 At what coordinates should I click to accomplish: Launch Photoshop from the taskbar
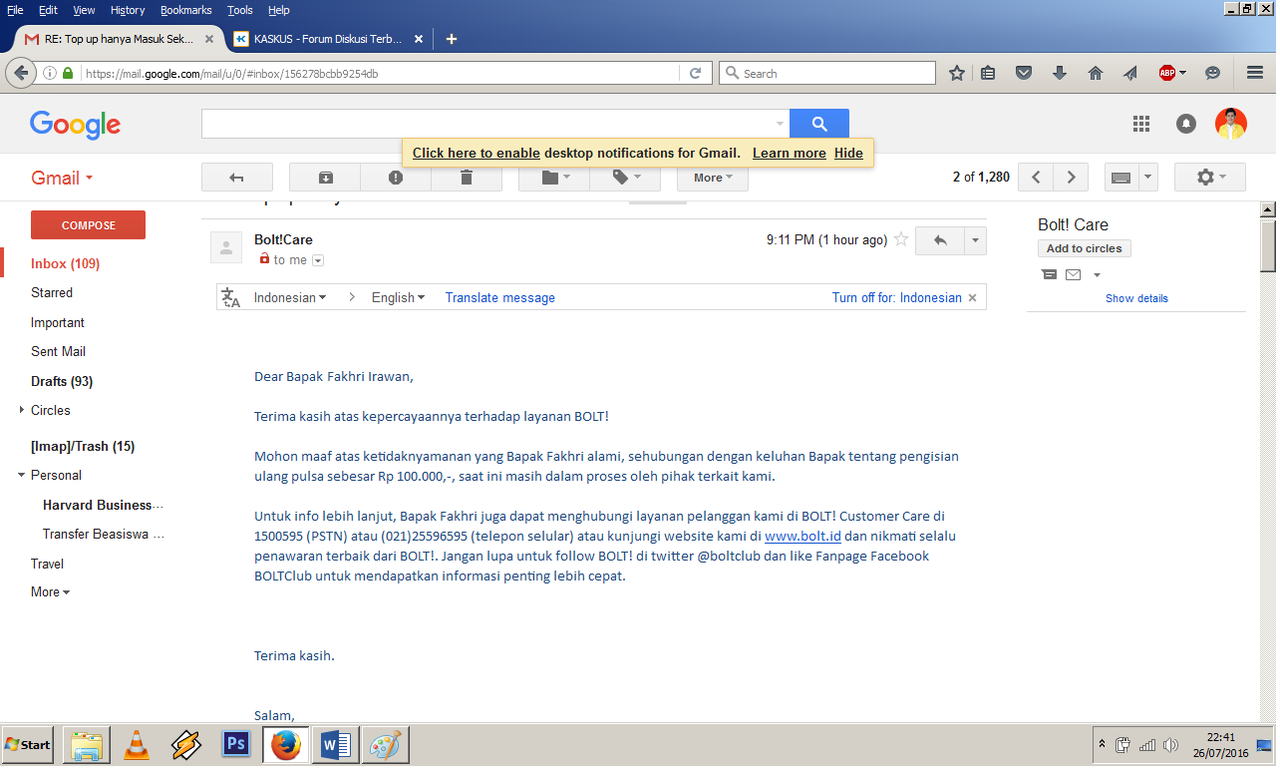pyautogui.click(x=236, y=745)
